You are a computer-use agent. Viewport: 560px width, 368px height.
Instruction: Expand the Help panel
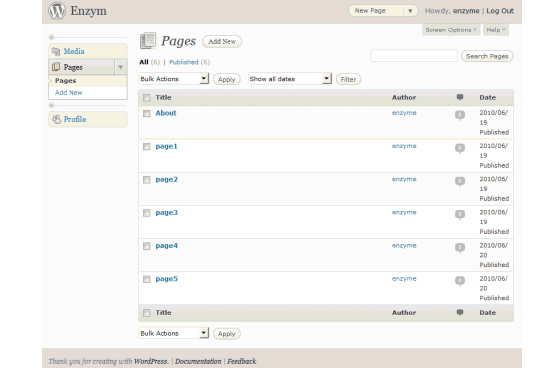tap(496, 30)
